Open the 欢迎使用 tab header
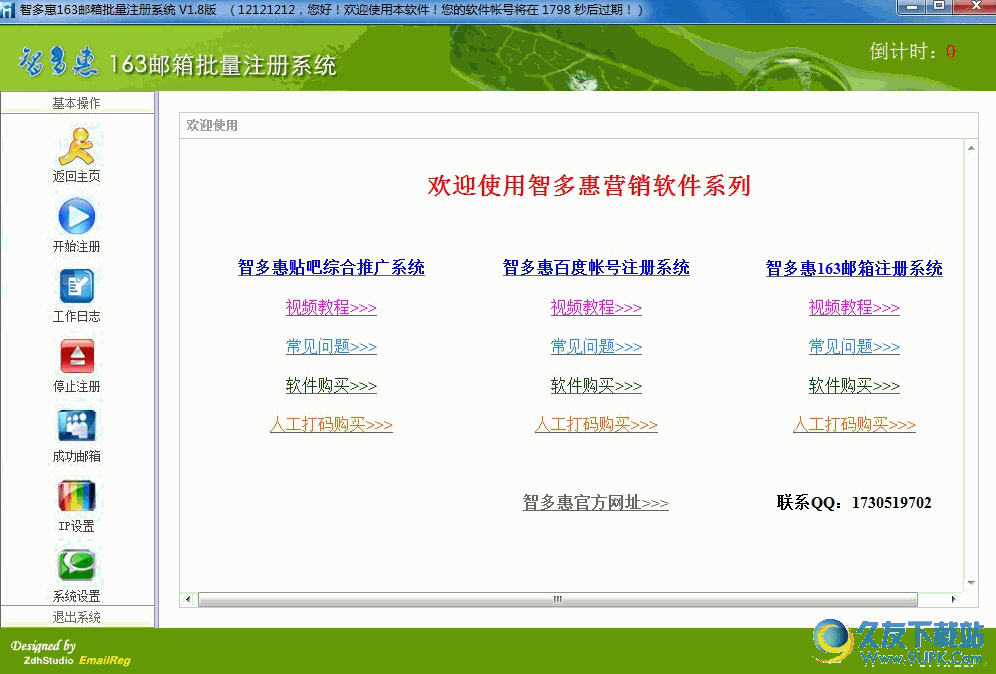This screenshot has width=996, height=674. (212, 126)
